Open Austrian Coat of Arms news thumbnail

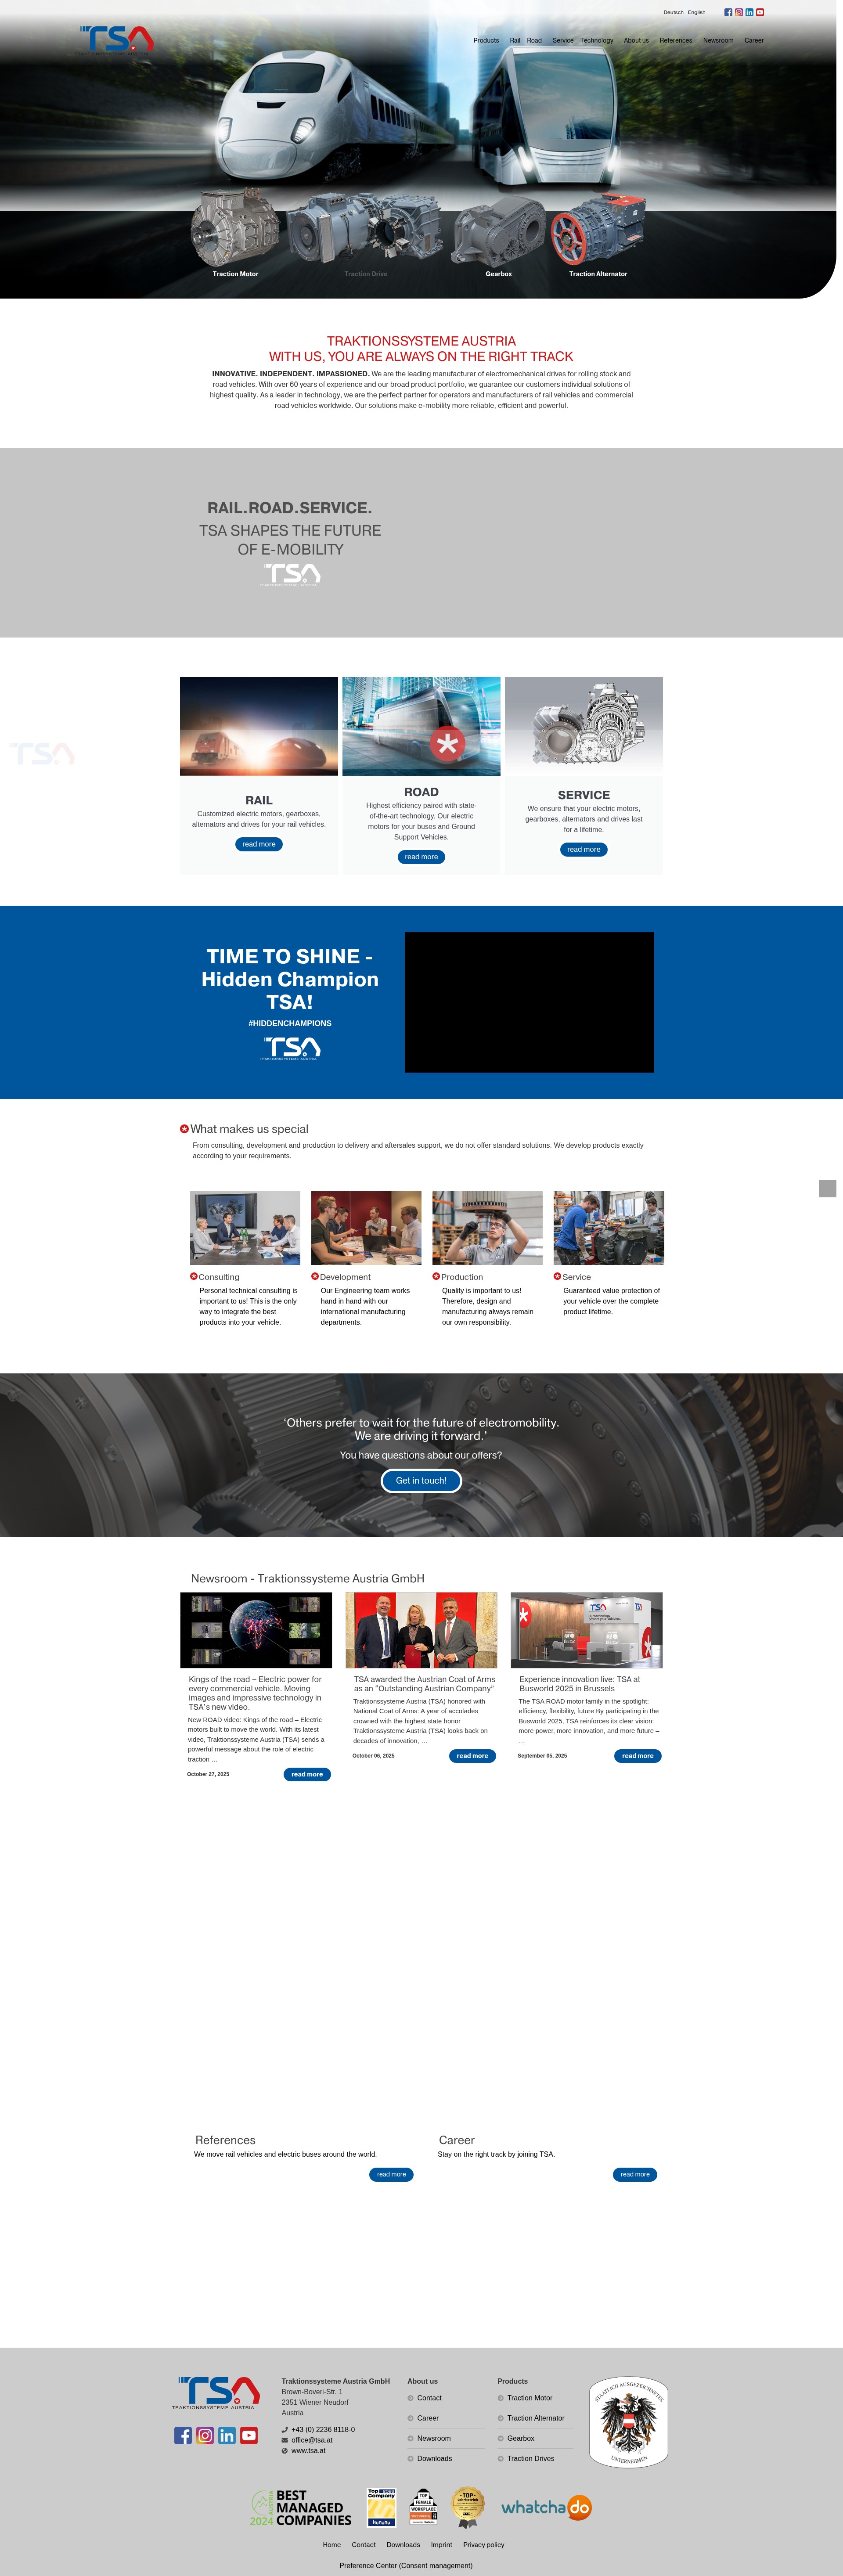point(421,1630)
